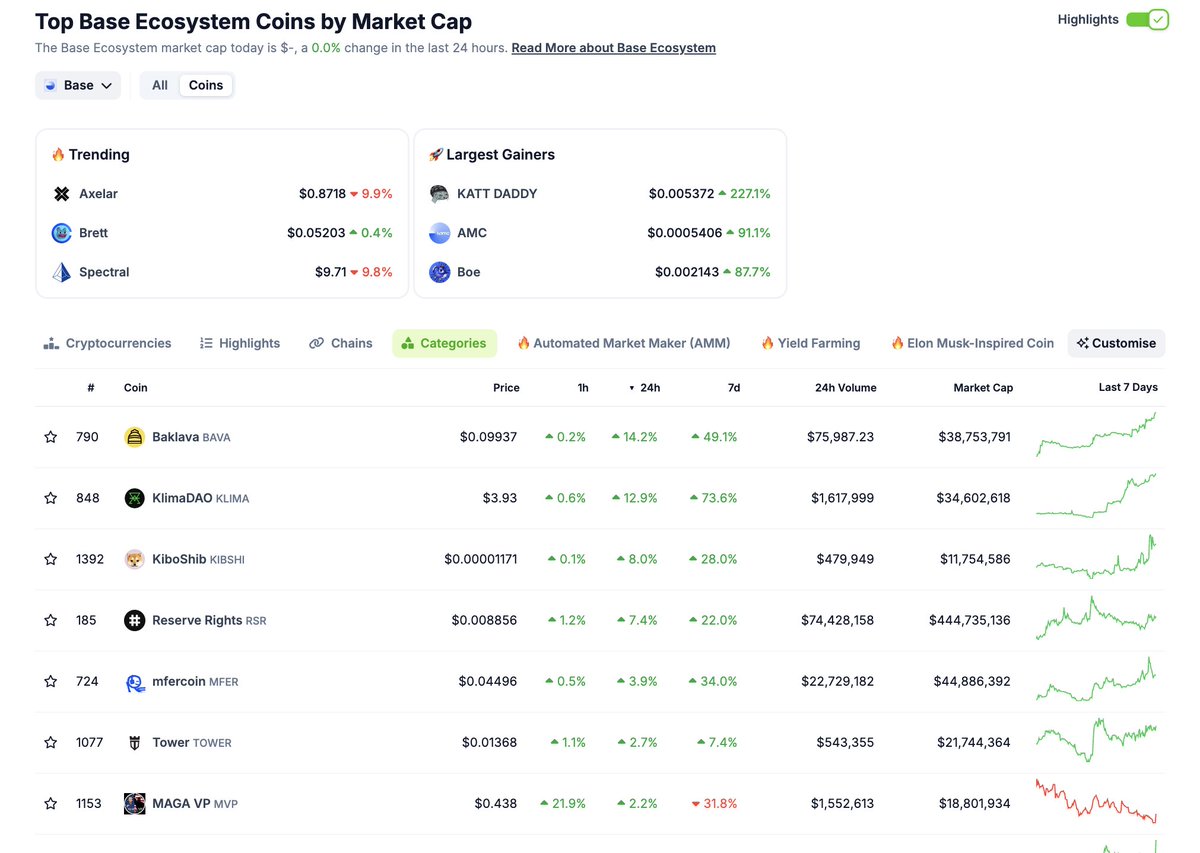Screen dimensions: 1200x853
Task: Click the $444,735,136 market cap value
Action: 970,620
